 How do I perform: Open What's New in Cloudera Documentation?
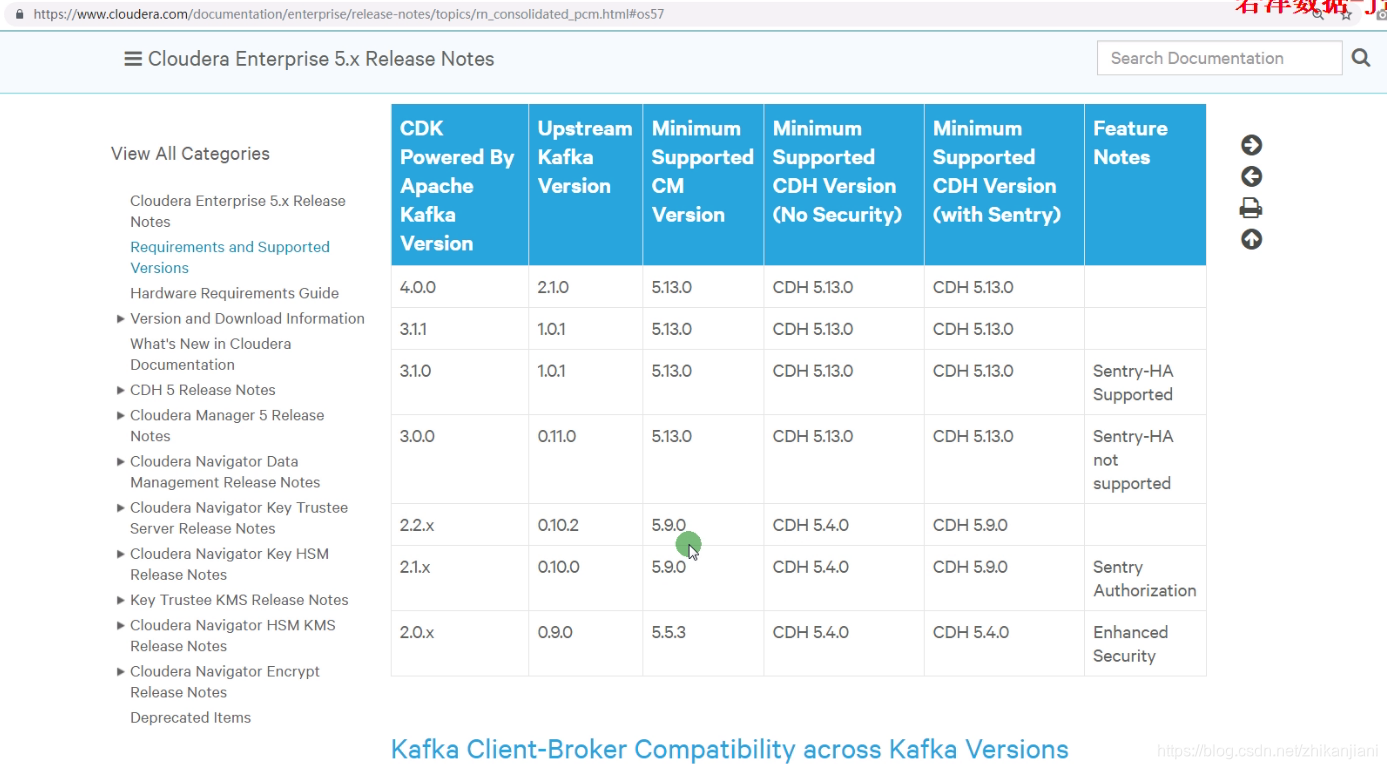pyautogui.click(x=210, y=354)
